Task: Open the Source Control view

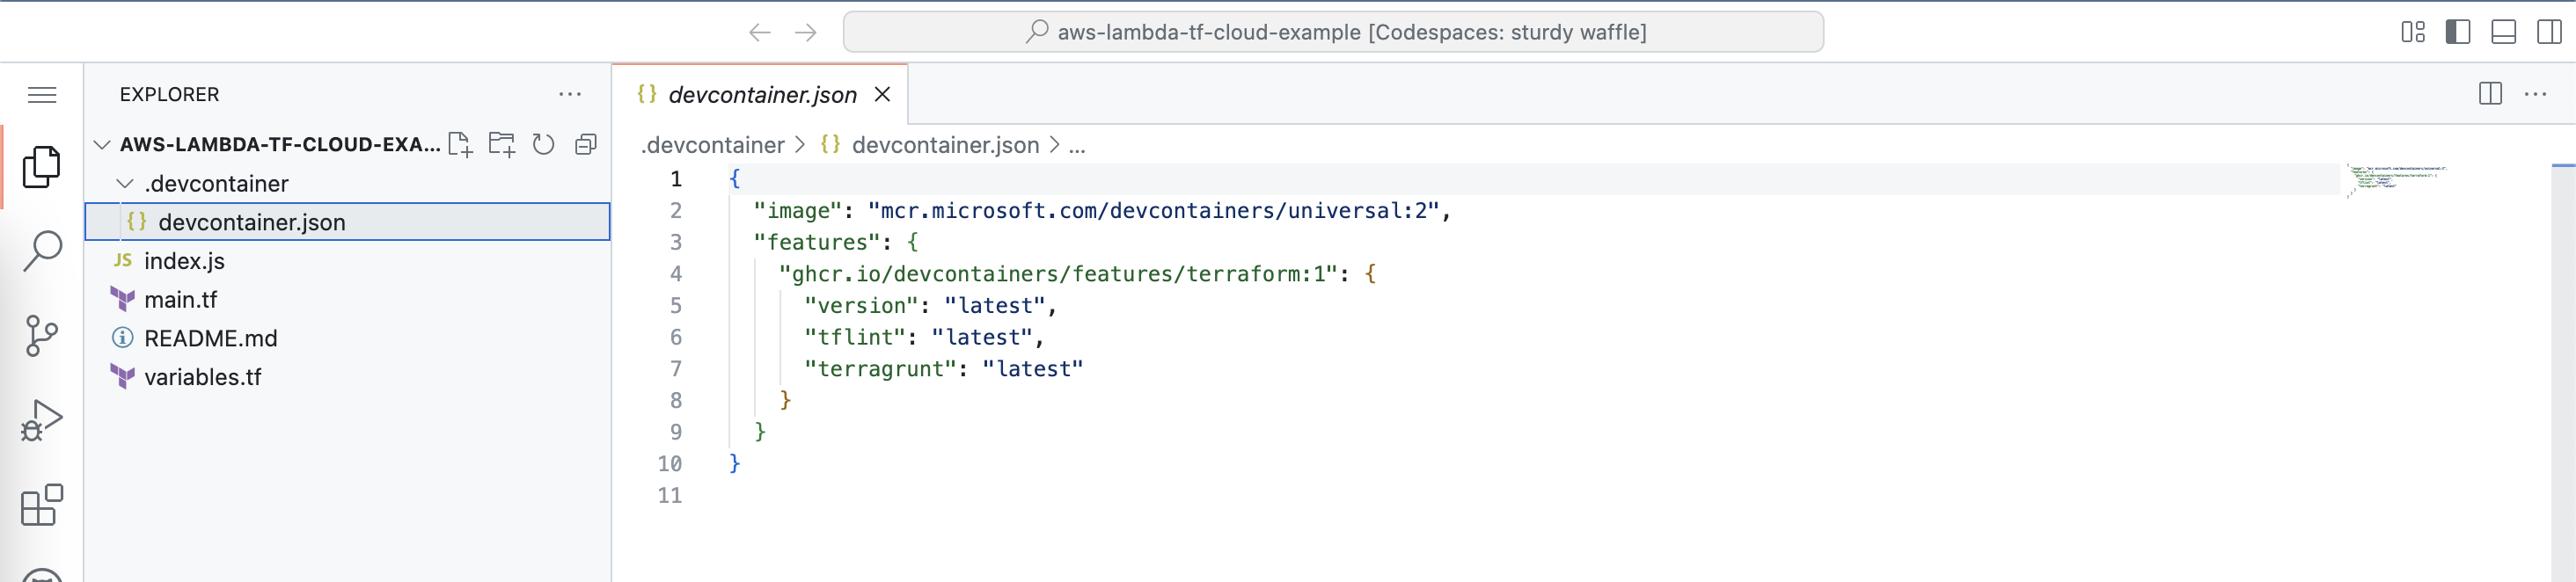Action: 40,336
